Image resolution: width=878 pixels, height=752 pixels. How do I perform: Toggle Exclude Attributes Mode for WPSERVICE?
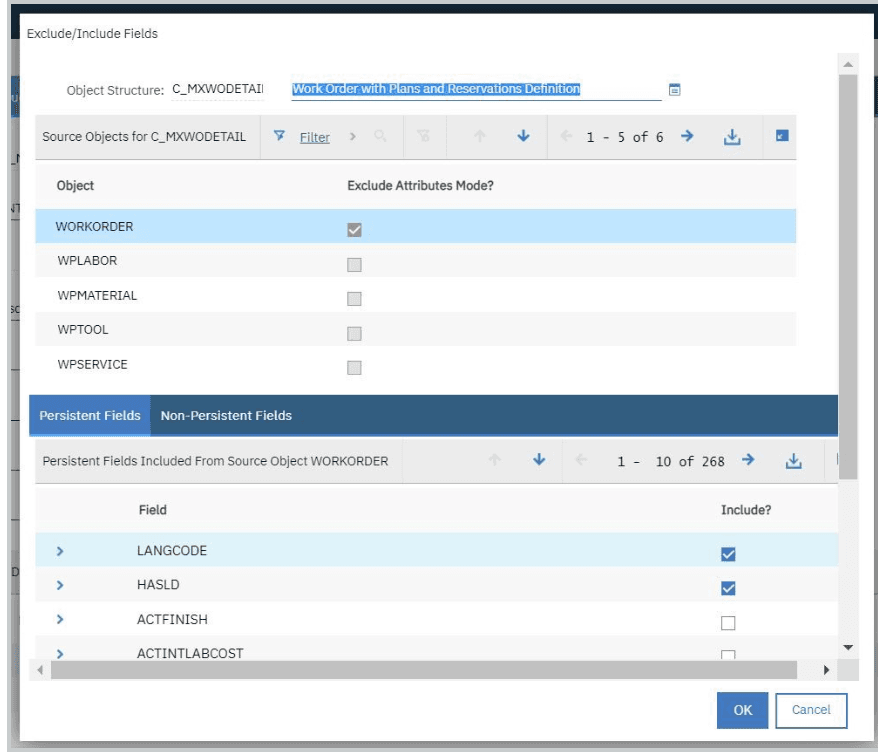[x=354, y=367]
